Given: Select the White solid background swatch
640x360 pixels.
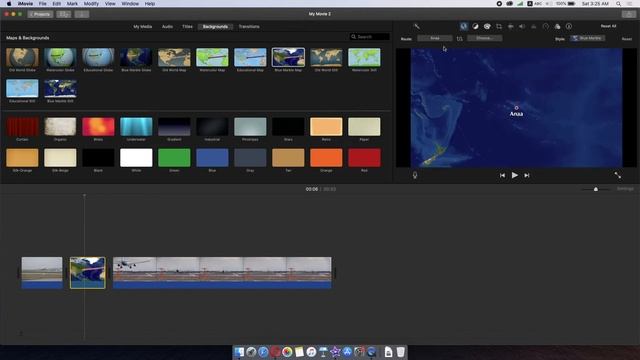Looking at the screenshot, I should click(x=136, y=158).
